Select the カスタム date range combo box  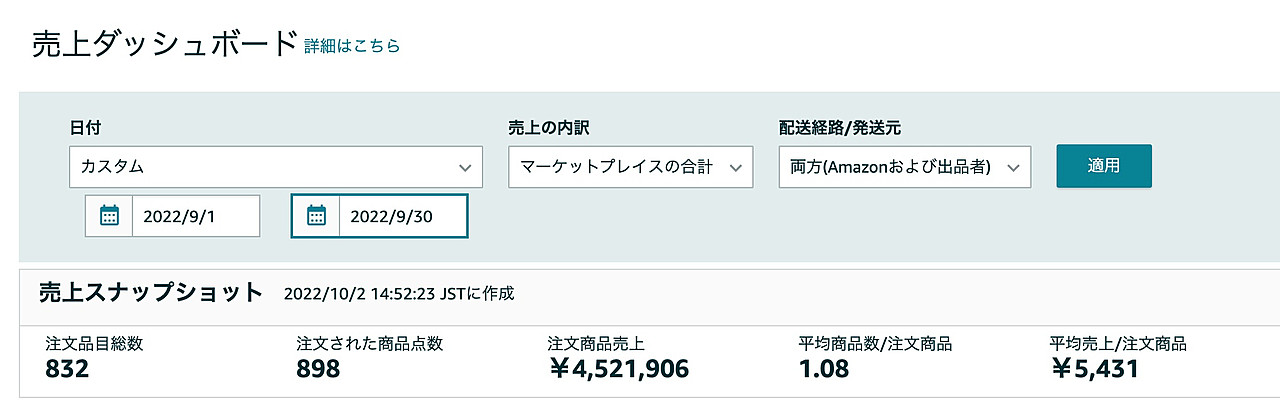(276, 167)
